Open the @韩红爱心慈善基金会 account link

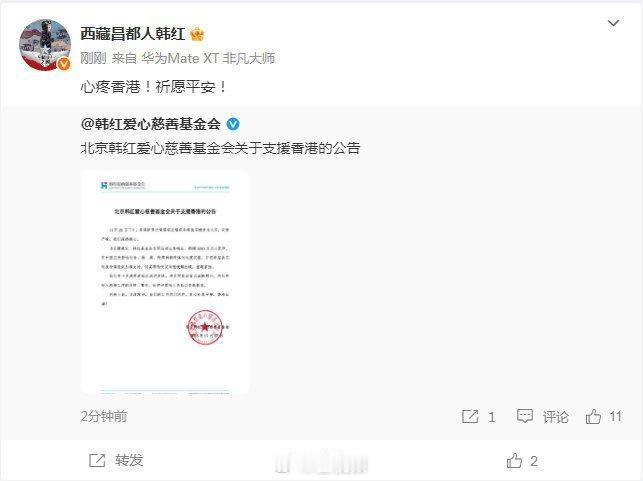coord(151,124)
